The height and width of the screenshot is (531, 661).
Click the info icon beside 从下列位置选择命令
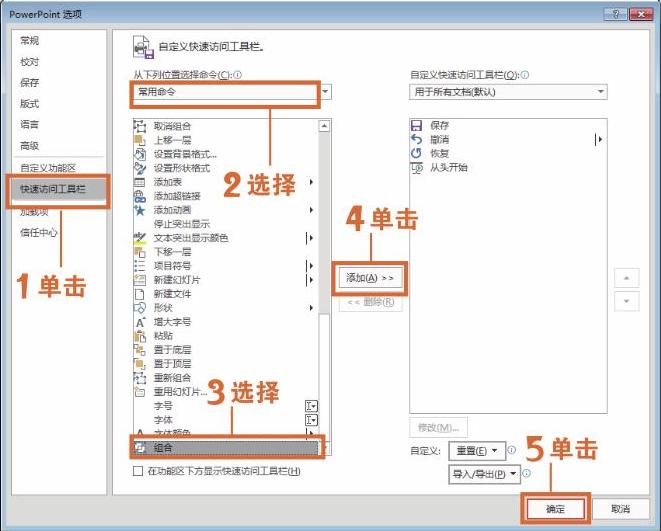(238, 75)
